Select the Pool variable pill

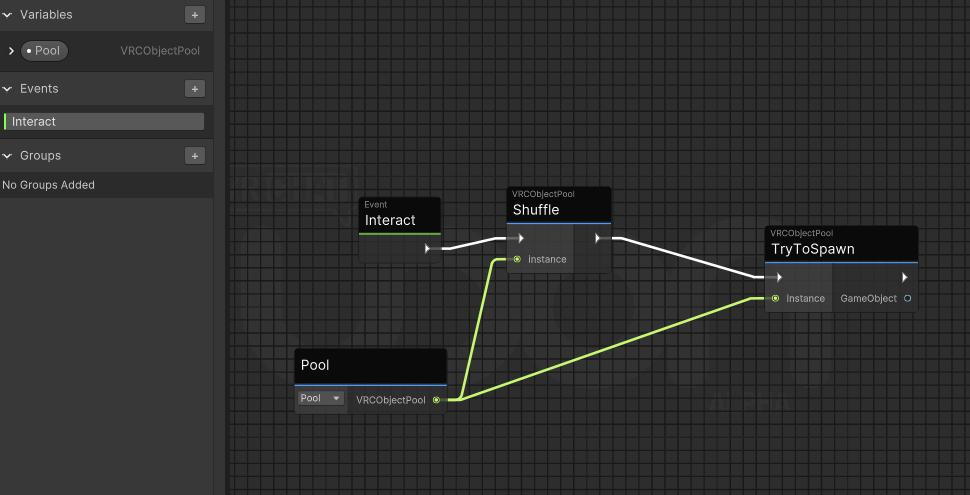45,51
